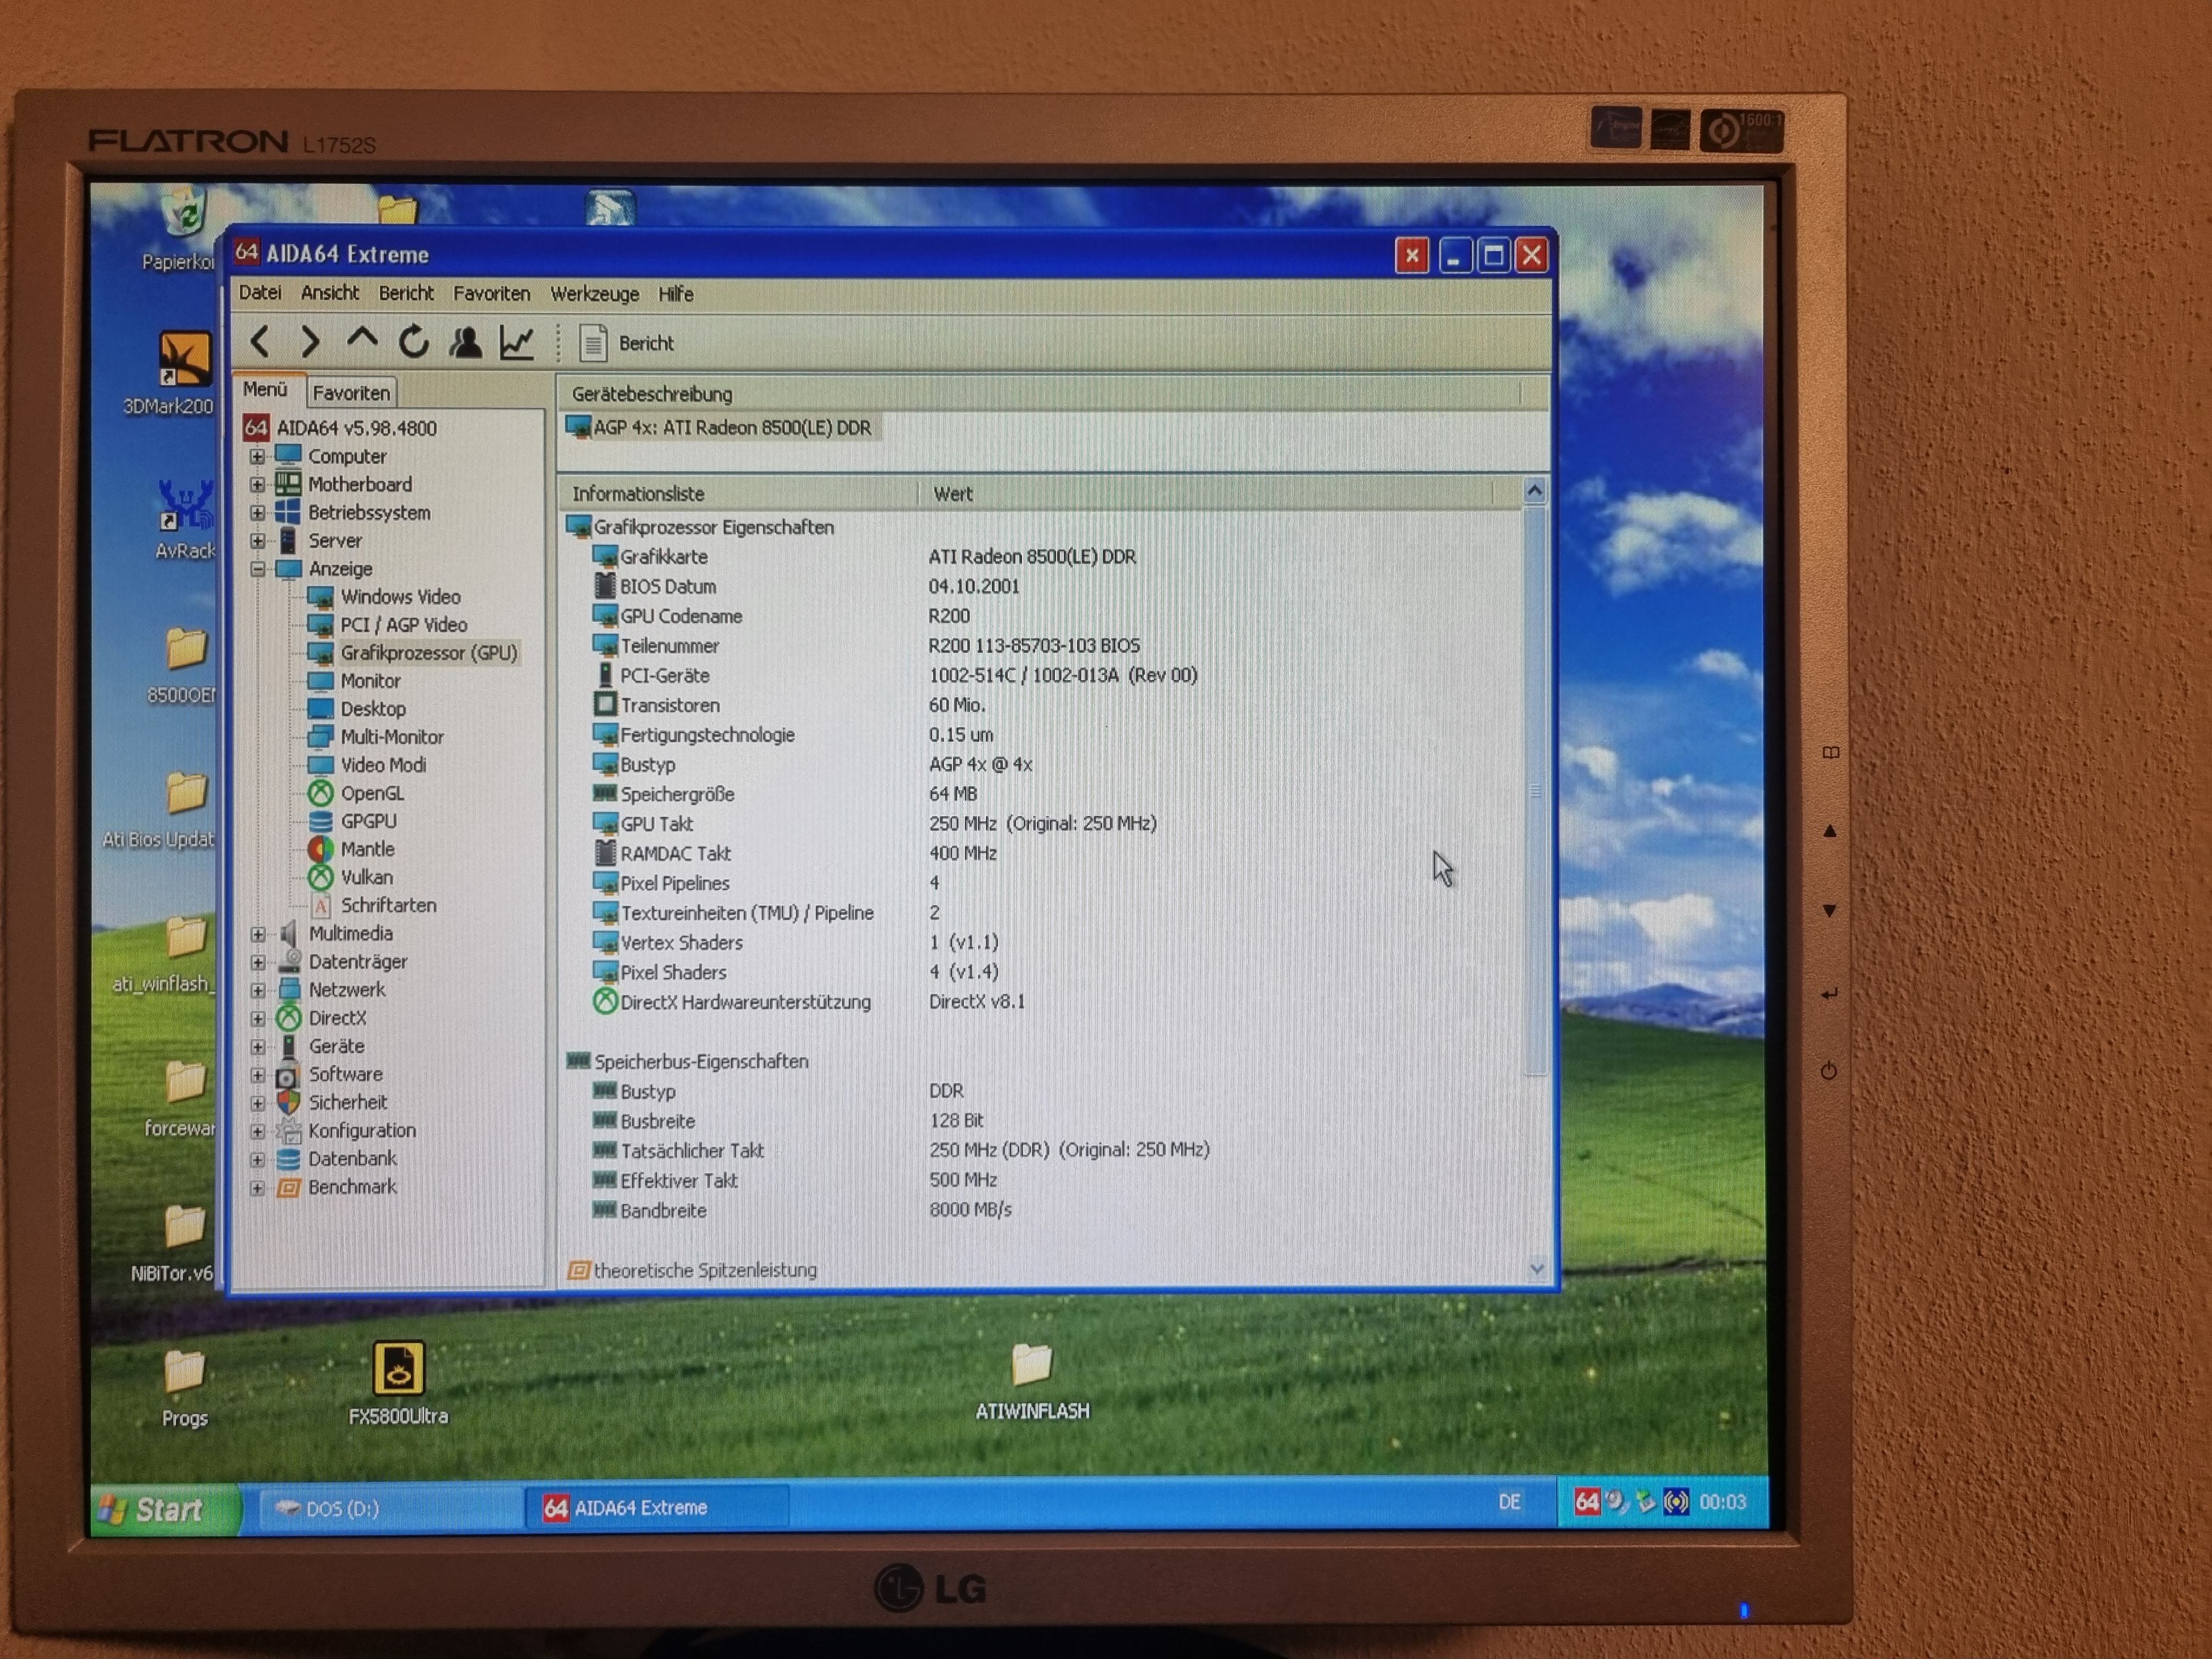Click the DOS (D:) taskbar button

click(390, 1508)
